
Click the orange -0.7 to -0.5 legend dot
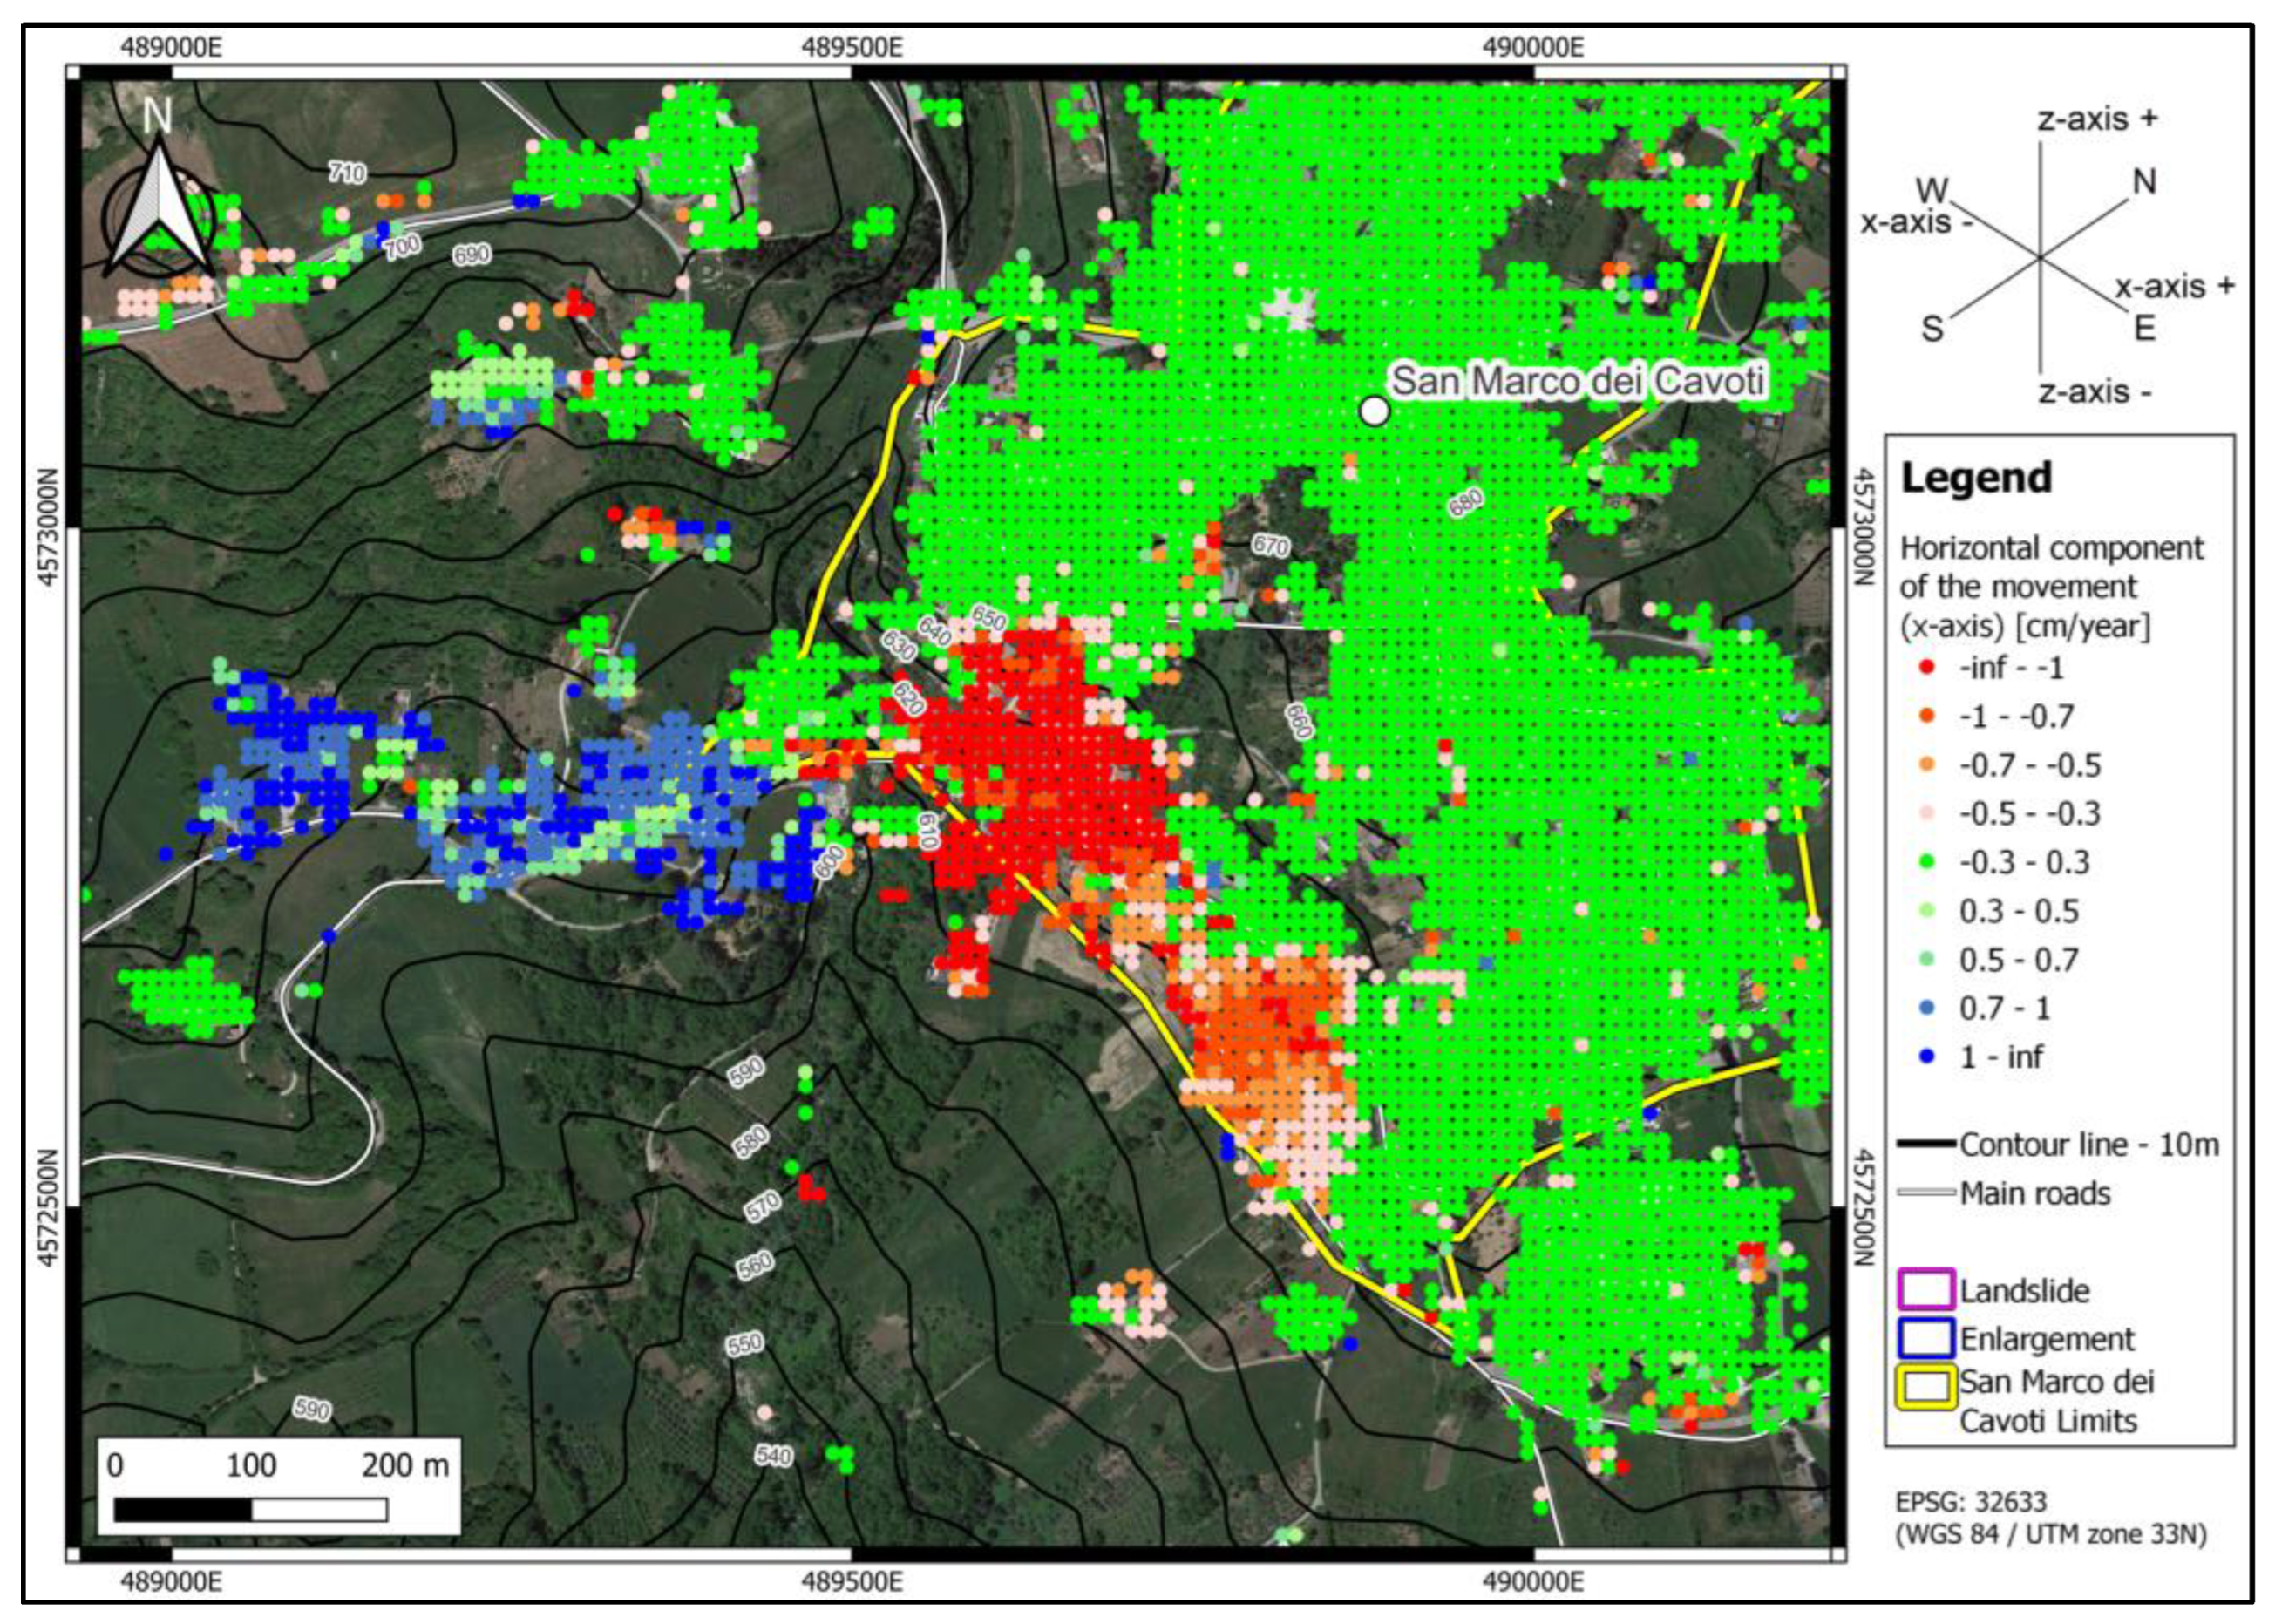[x=1928, y=765]
